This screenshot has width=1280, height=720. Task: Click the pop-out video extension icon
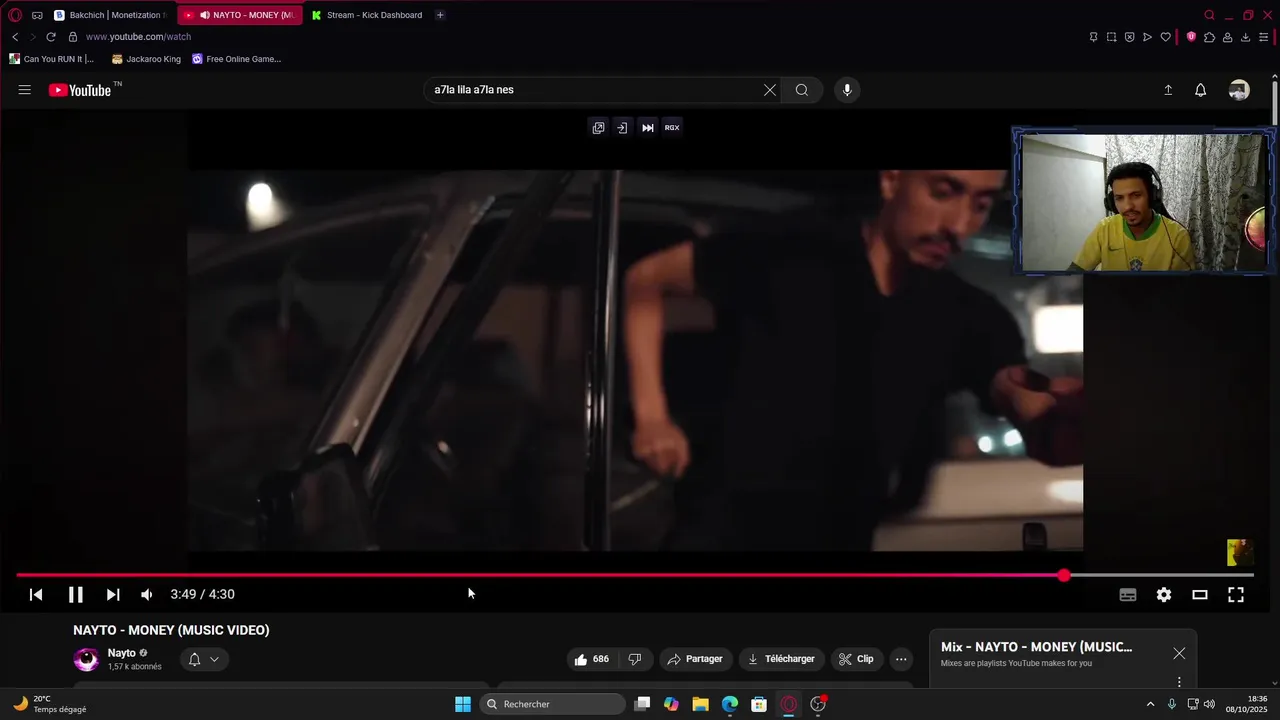point(598,128)
